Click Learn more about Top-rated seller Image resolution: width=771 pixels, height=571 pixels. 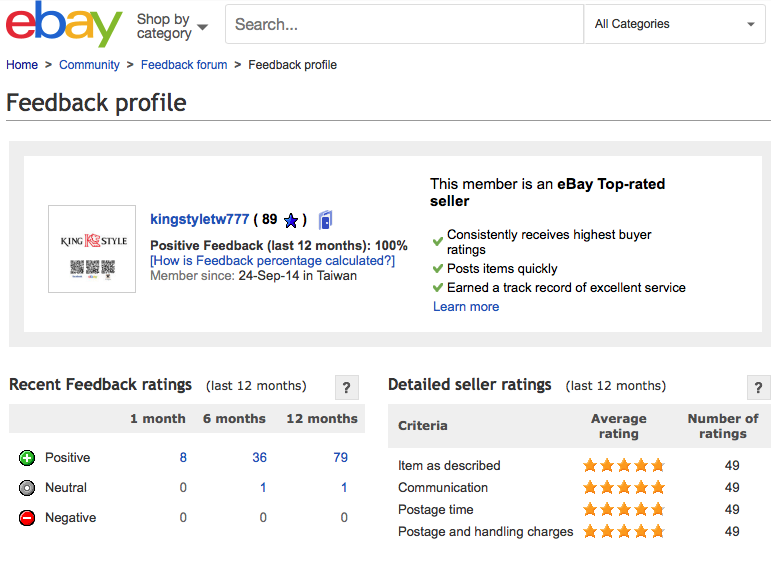[466, 307]
